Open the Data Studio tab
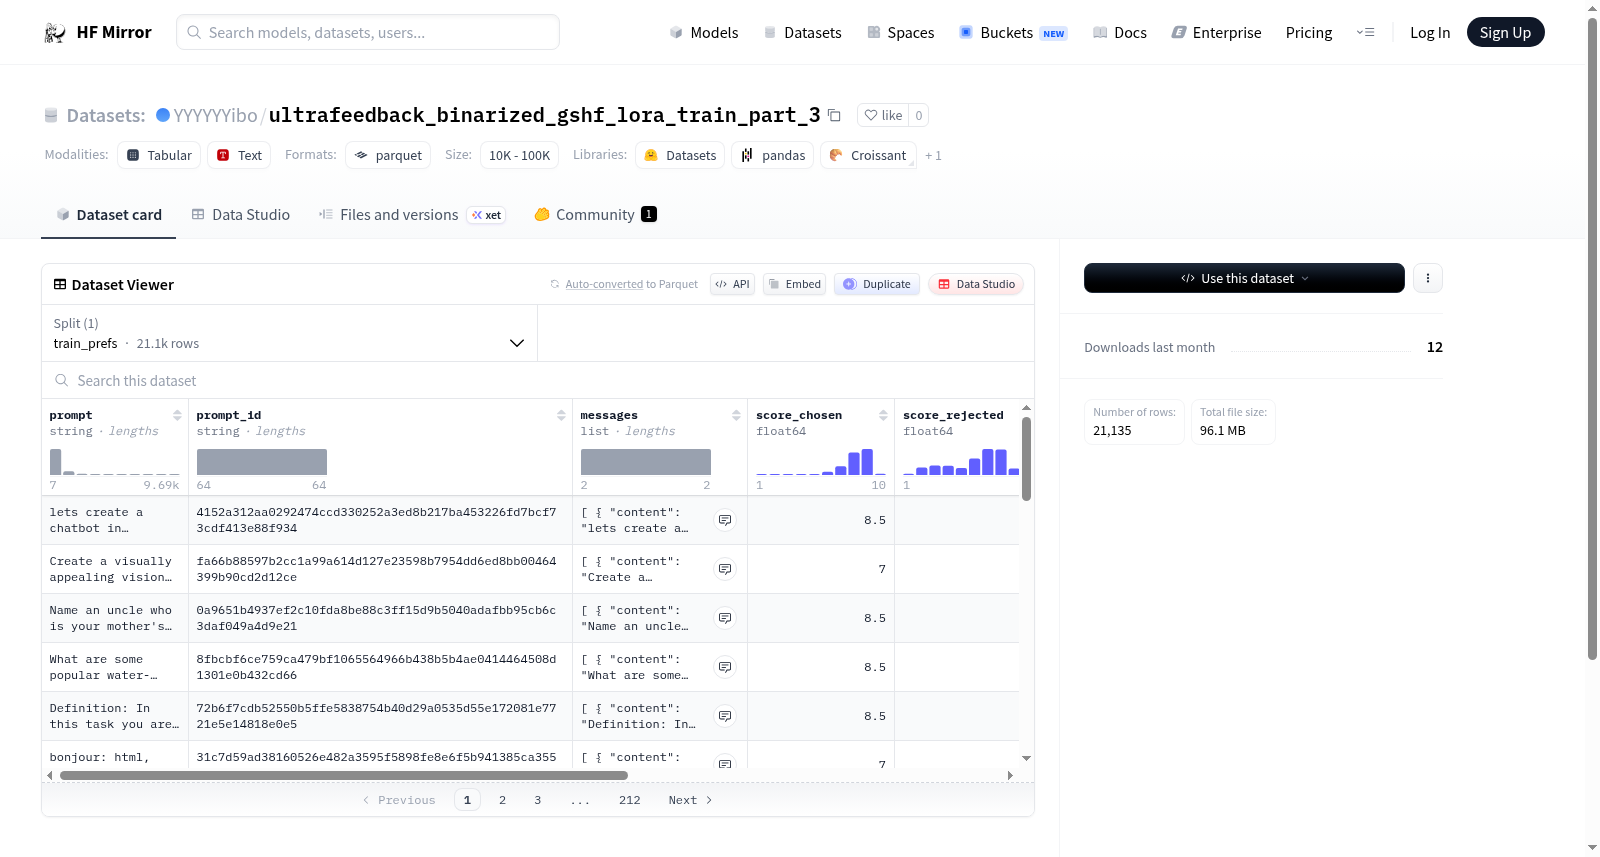This screenshot has width=1600, height=857. 241,215
